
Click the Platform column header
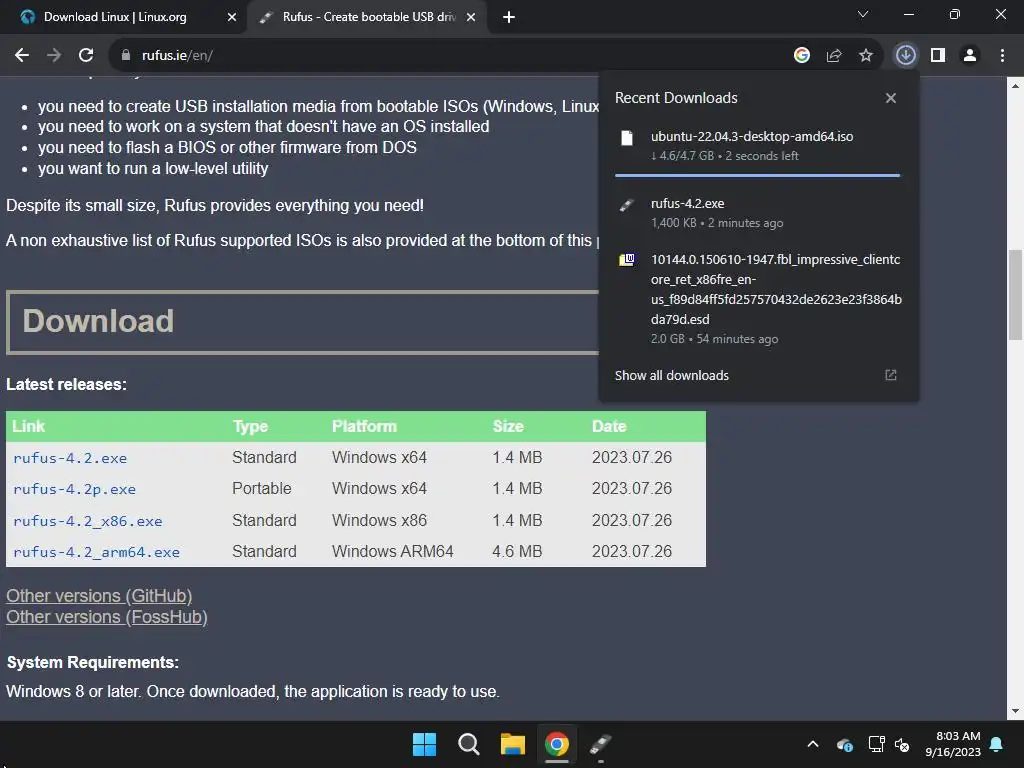(364, 426)
